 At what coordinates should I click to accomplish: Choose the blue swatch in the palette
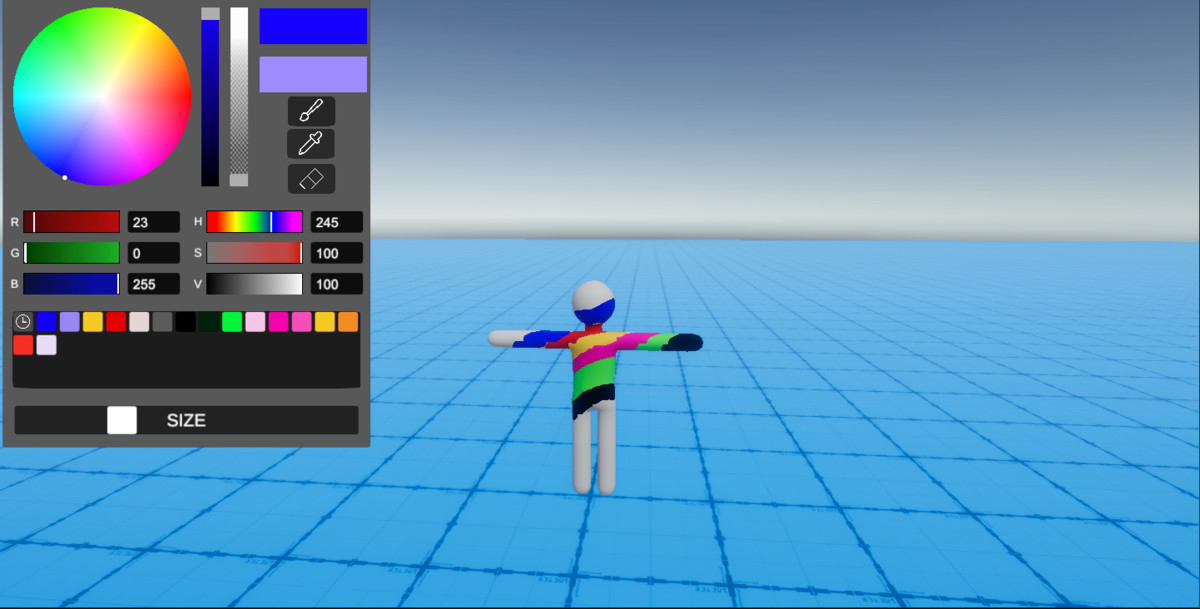46,322
